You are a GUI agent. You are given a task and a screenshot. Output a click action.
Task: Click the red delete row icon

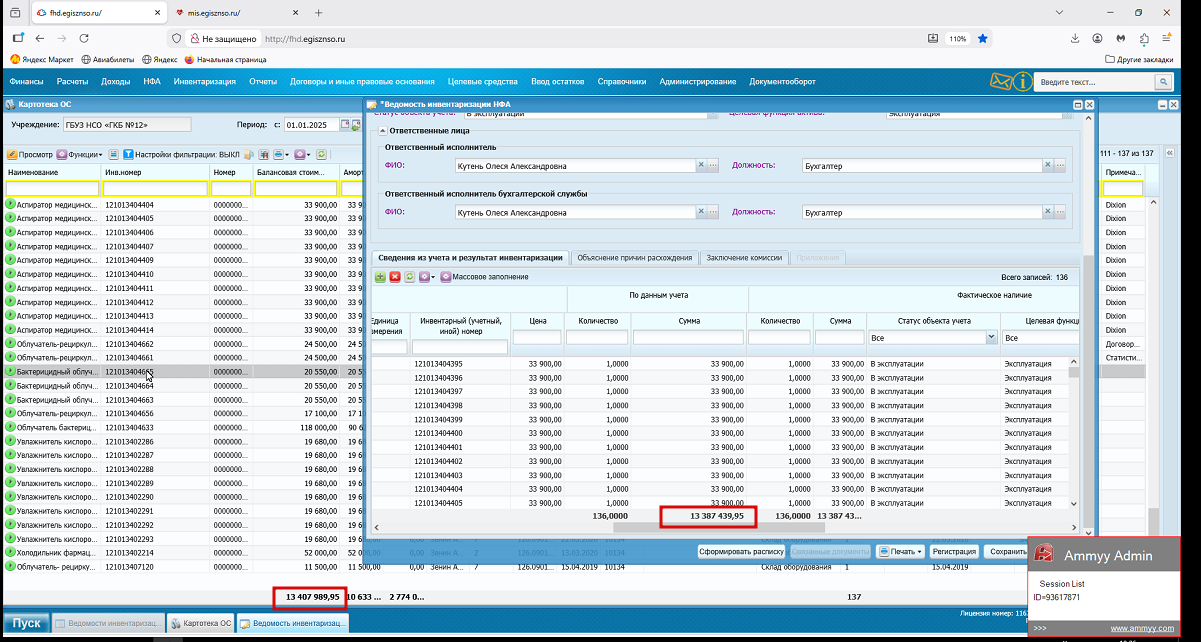(x=394, y=277)
